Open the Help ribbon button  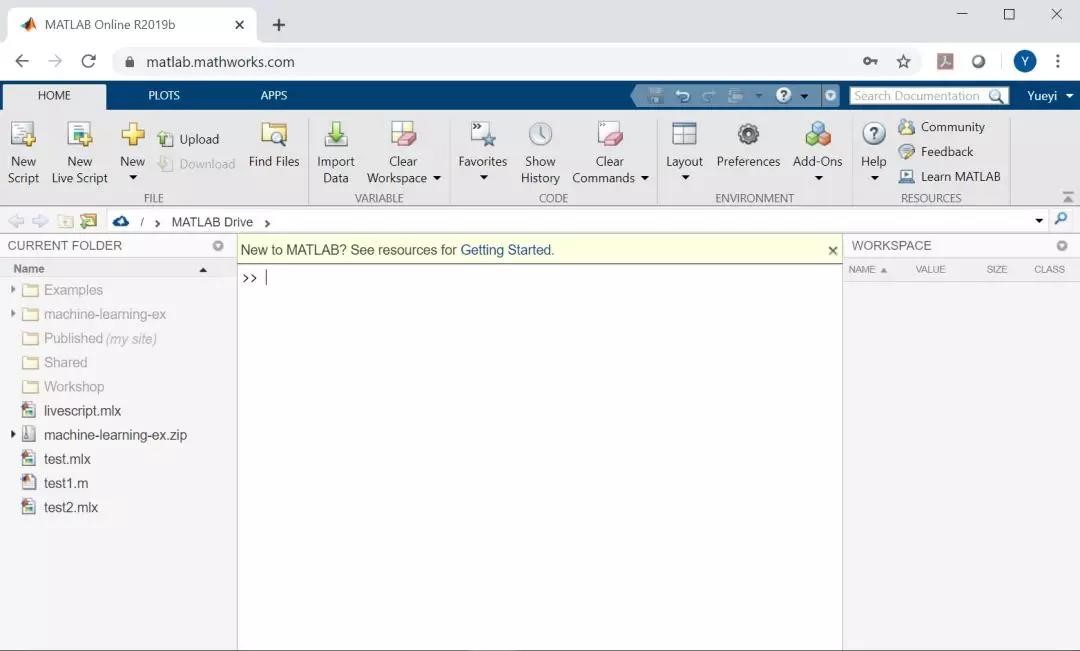point(873,153)
